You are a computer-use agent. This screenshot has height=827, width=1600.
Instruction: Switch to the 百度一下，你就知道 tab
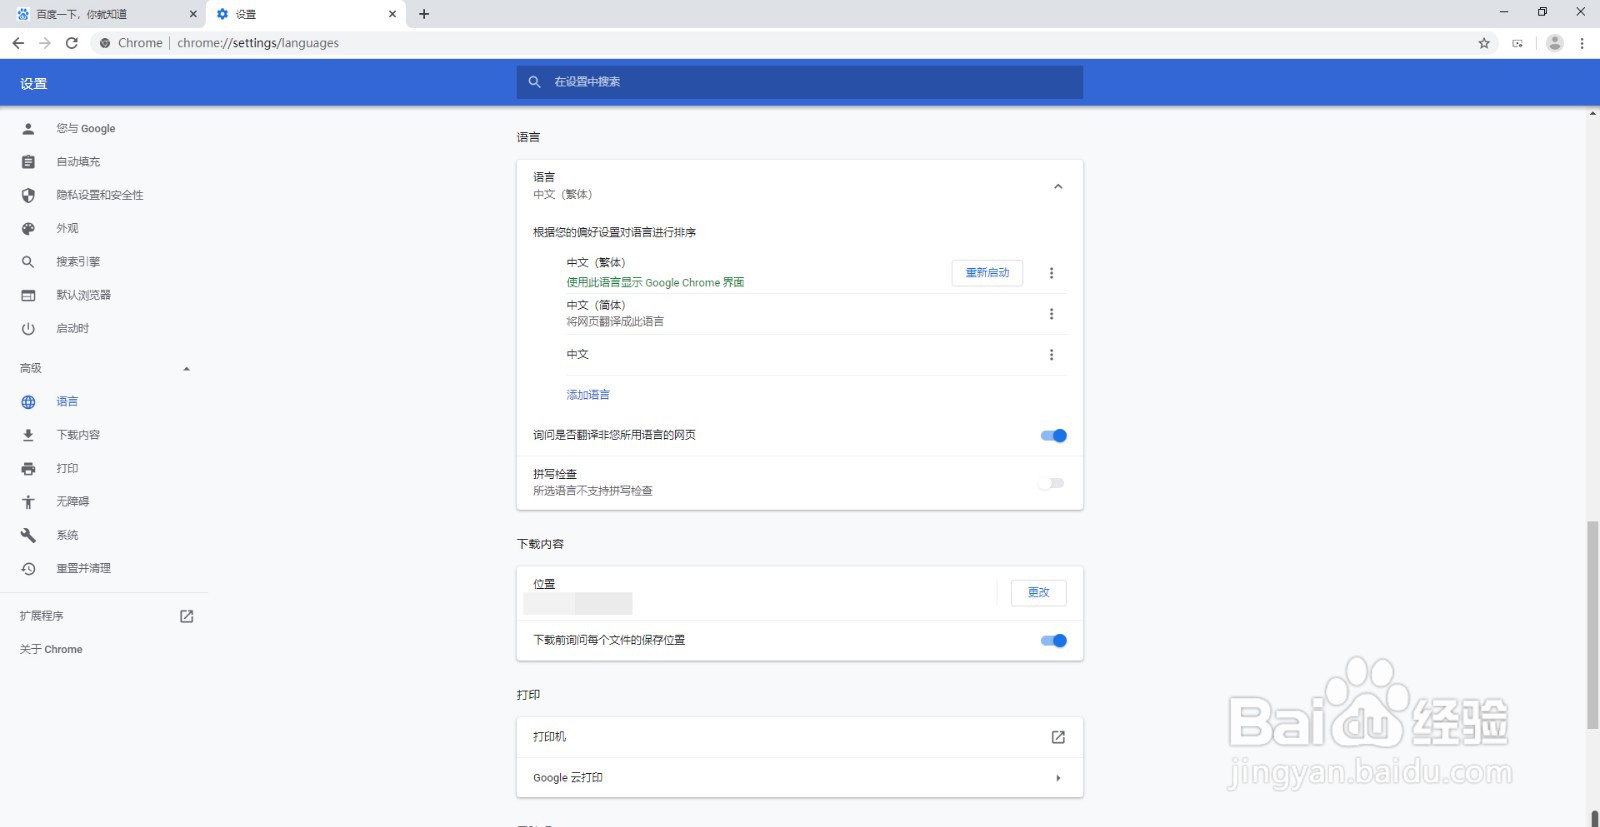(103, 14)
